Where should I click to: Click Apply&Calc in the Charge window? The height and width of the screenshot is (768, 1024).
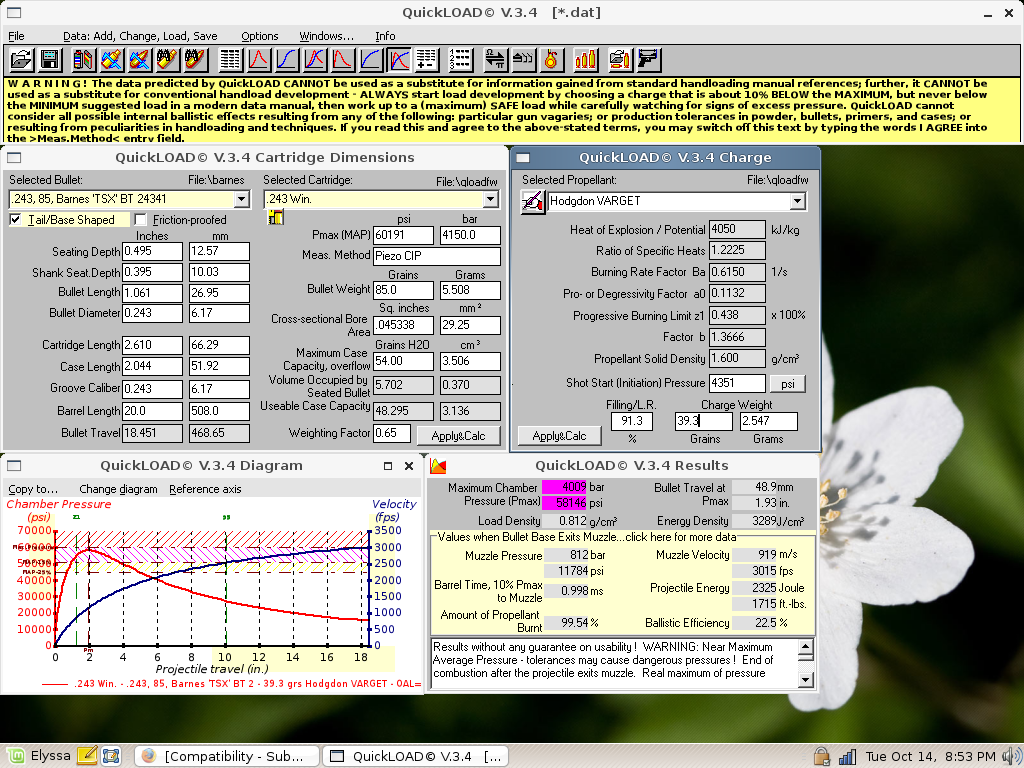click(559, 436)
